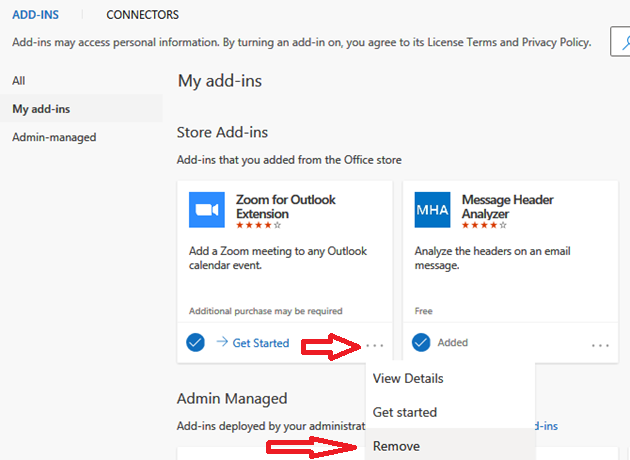Toggle the blue checkmark on Zoom card

click(196, 343)
